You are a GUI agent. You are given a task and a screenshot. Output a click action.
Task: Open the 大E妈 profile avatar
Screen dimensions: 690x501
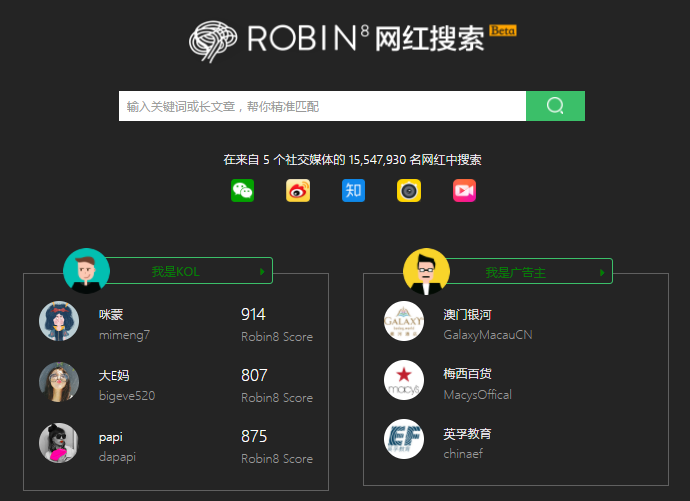59,382
